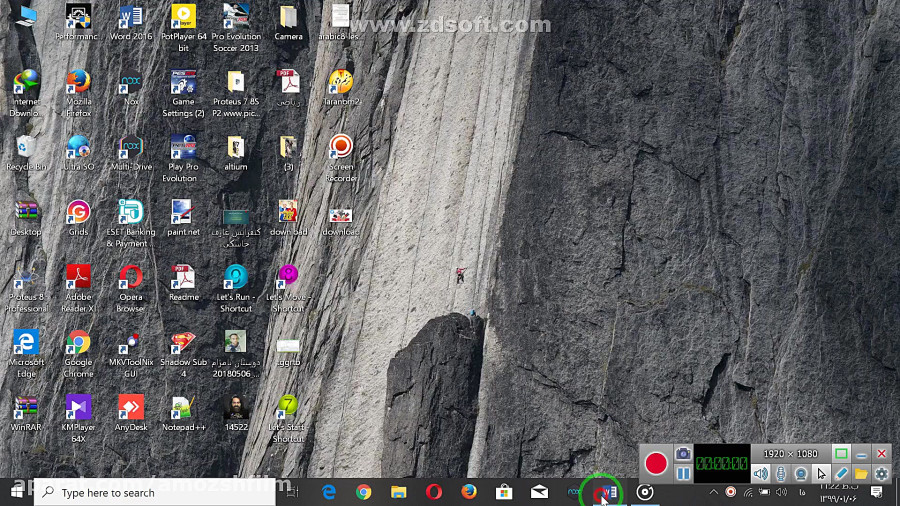Image resolution: width=900 pixels, height=506 pixels.
Task: Minimize the screen recorder toolbar
Action: (x=862, y=454)
